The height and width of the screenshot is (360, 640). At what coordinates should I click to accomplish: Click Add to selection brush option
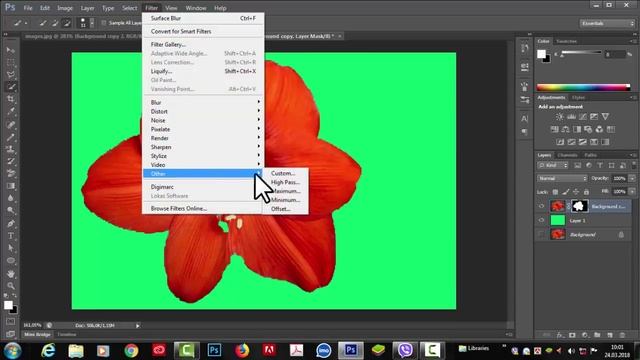tap(55, 23)
